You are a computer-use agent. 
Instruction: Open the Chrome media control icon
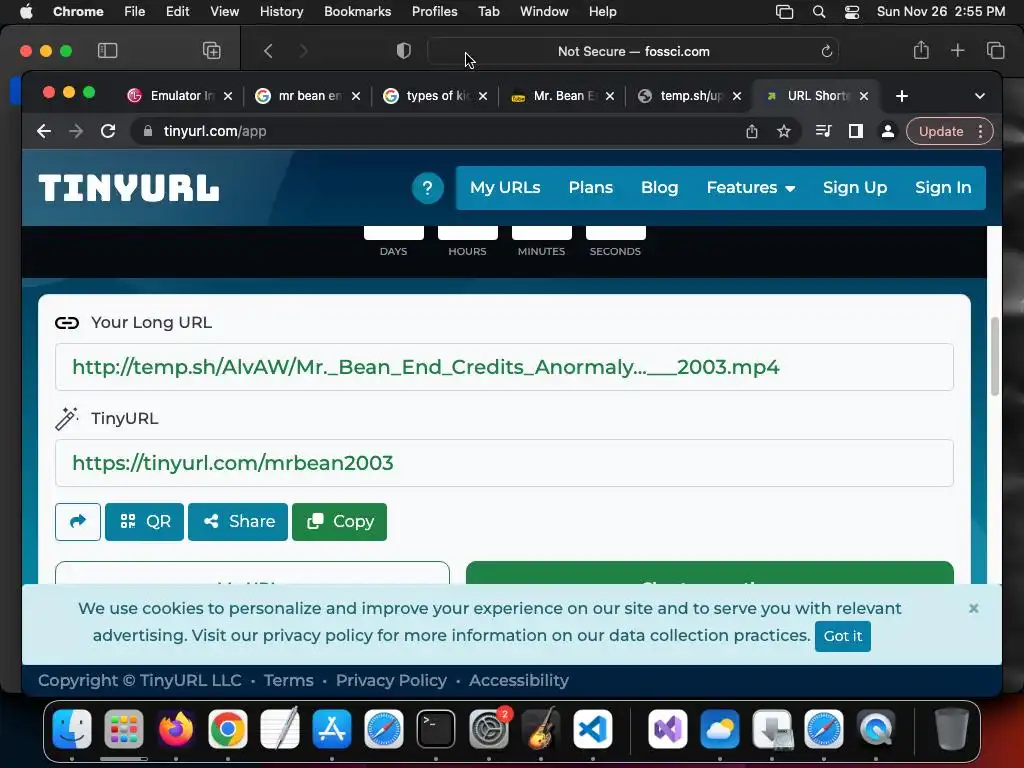[x=824, y=131]
